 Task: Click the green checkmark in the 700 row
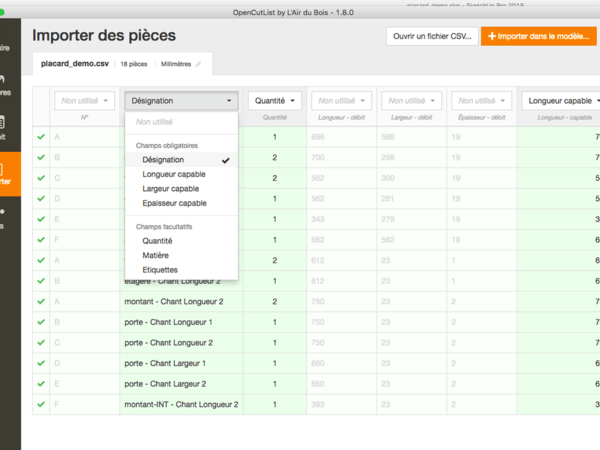[x=41, y=158]
